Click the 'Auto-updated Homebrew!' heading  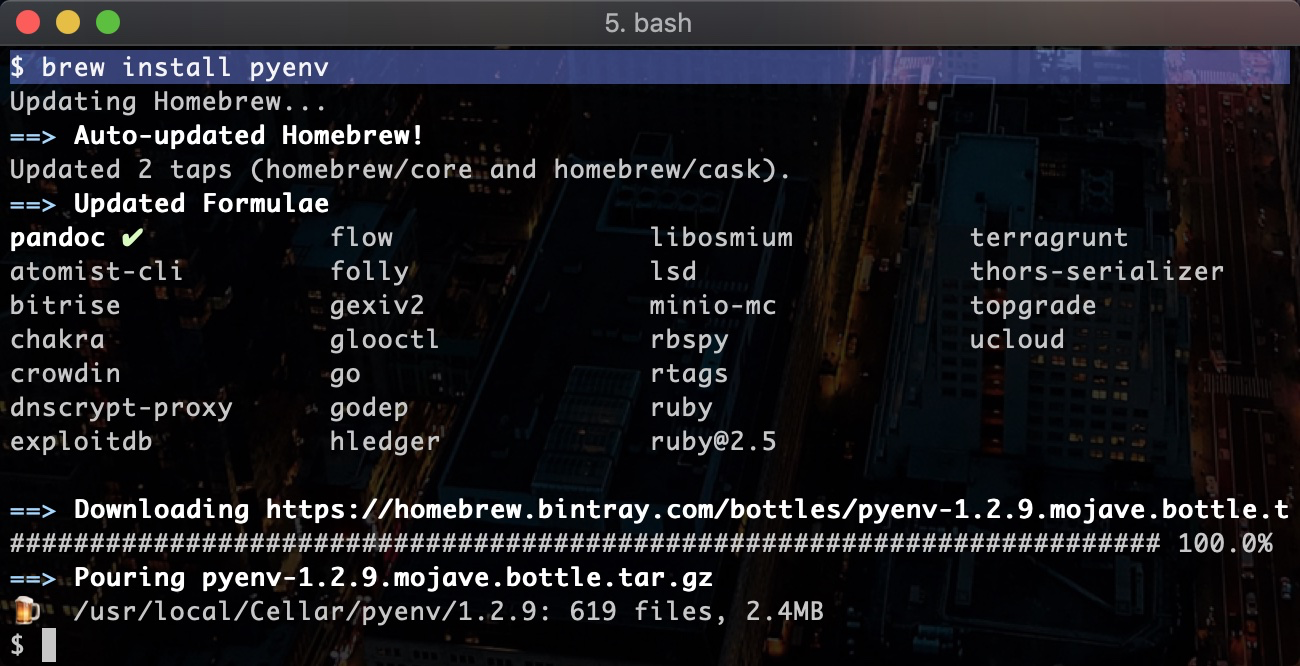click(x=249, y=136)
